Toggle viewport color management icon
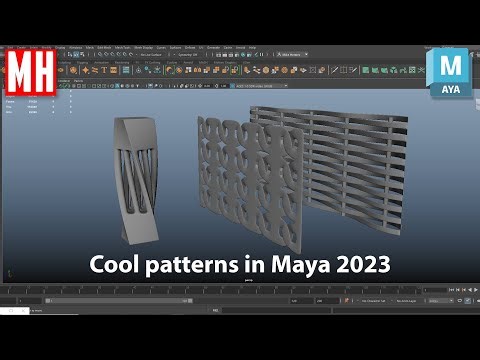This screenshot has width=480, height=360. [232, 86]
